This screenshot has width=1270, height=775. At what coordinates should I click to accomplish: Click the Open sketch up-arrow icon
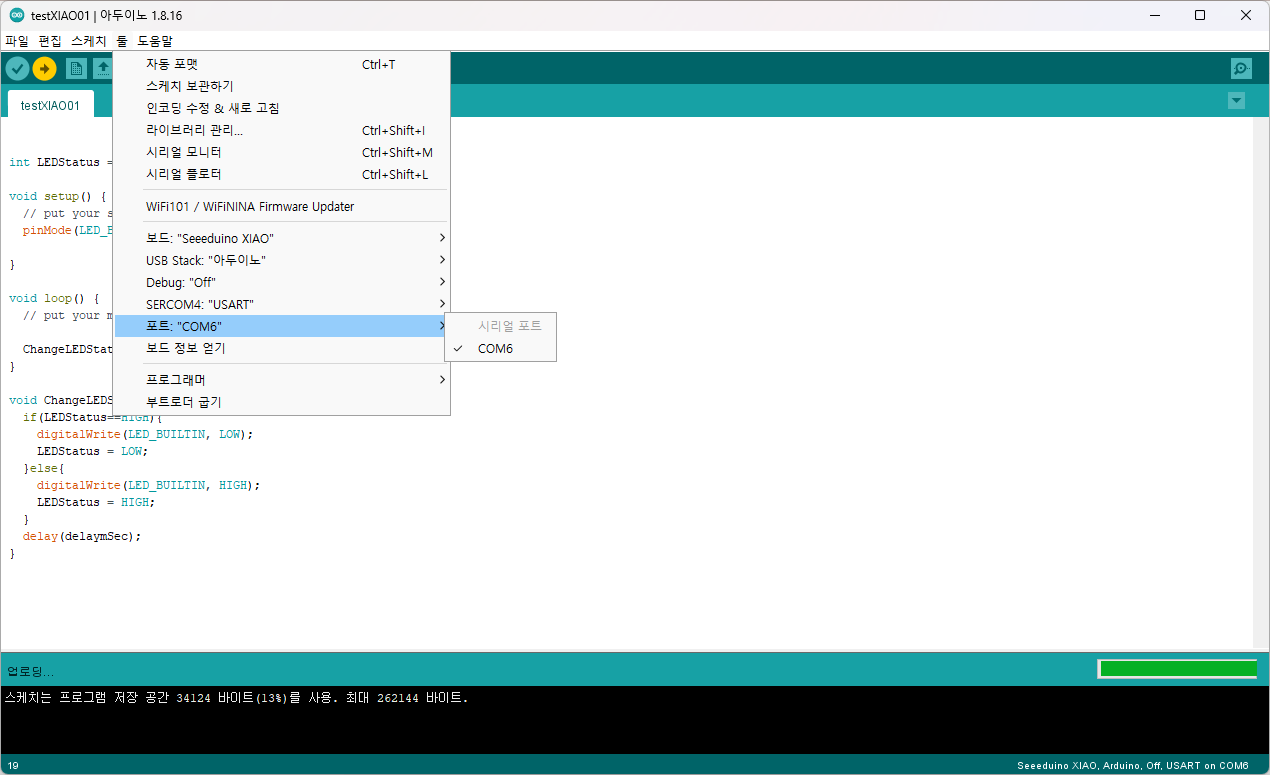[102, 69]
